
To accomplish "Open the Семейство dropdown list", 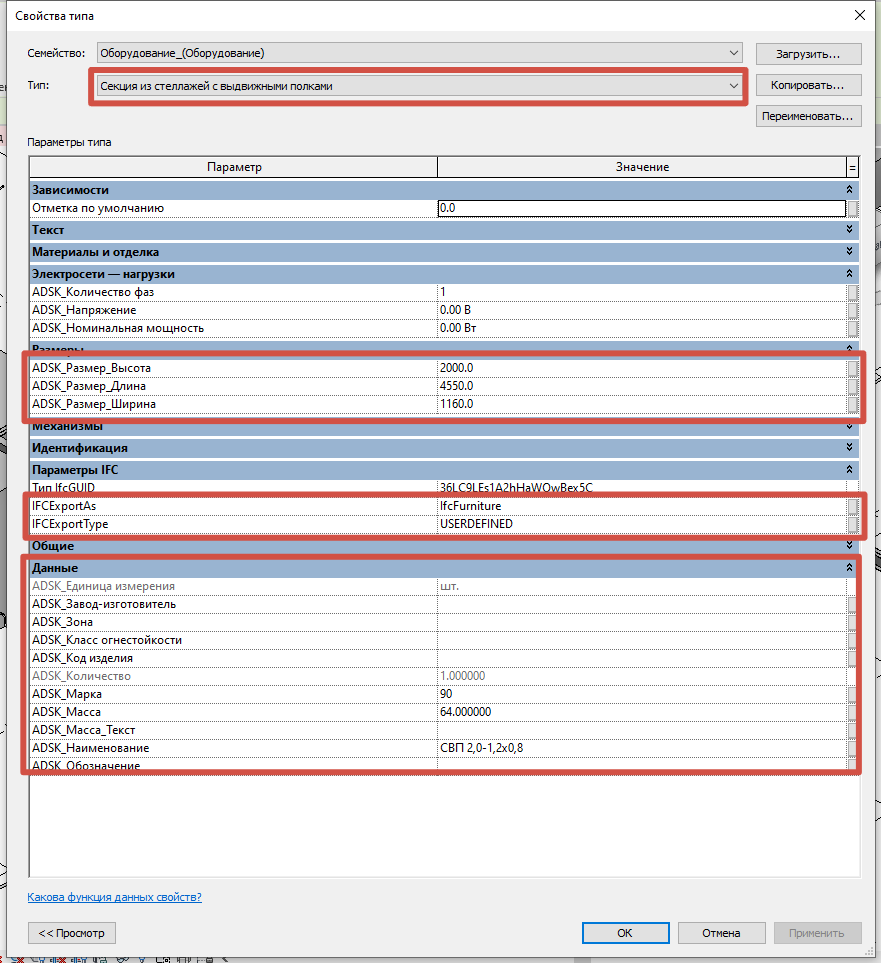I will (x=735, y=52).
